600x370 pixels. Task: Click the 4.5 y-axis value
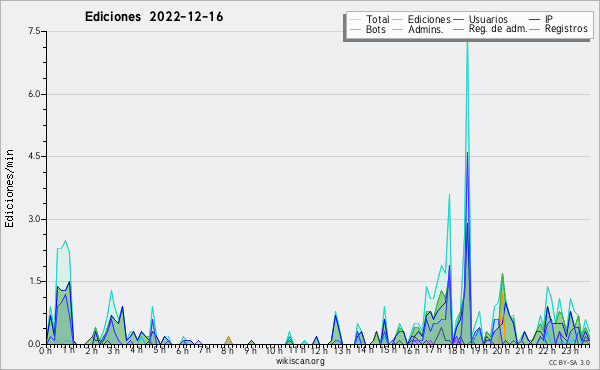pyautogui.click(x=34, y=156)
